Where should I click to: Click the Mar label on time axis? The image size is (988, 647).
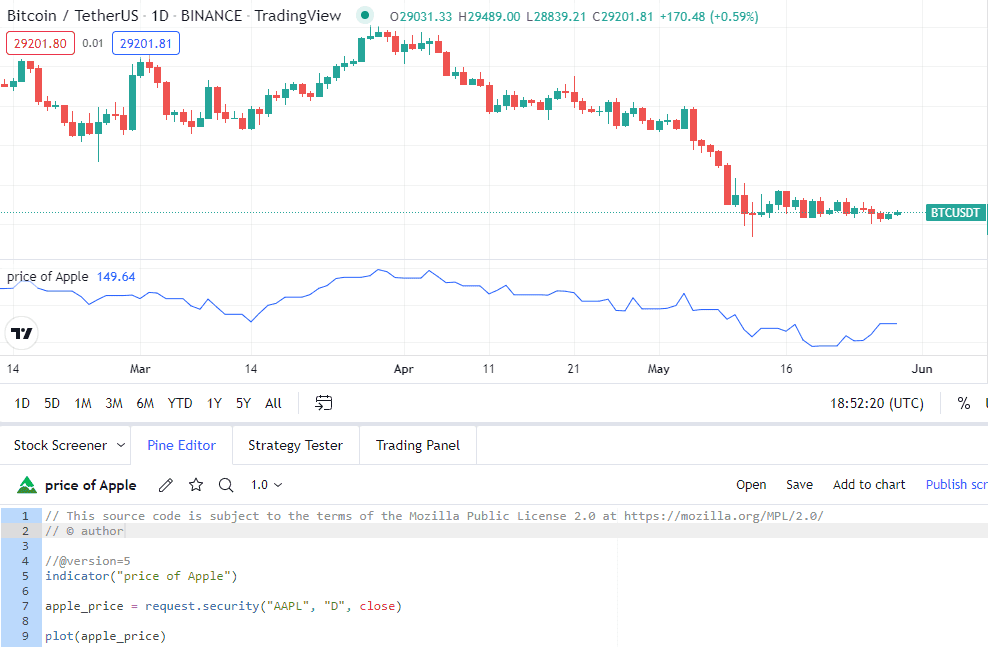pyautogui.click(x=140, y=369)
